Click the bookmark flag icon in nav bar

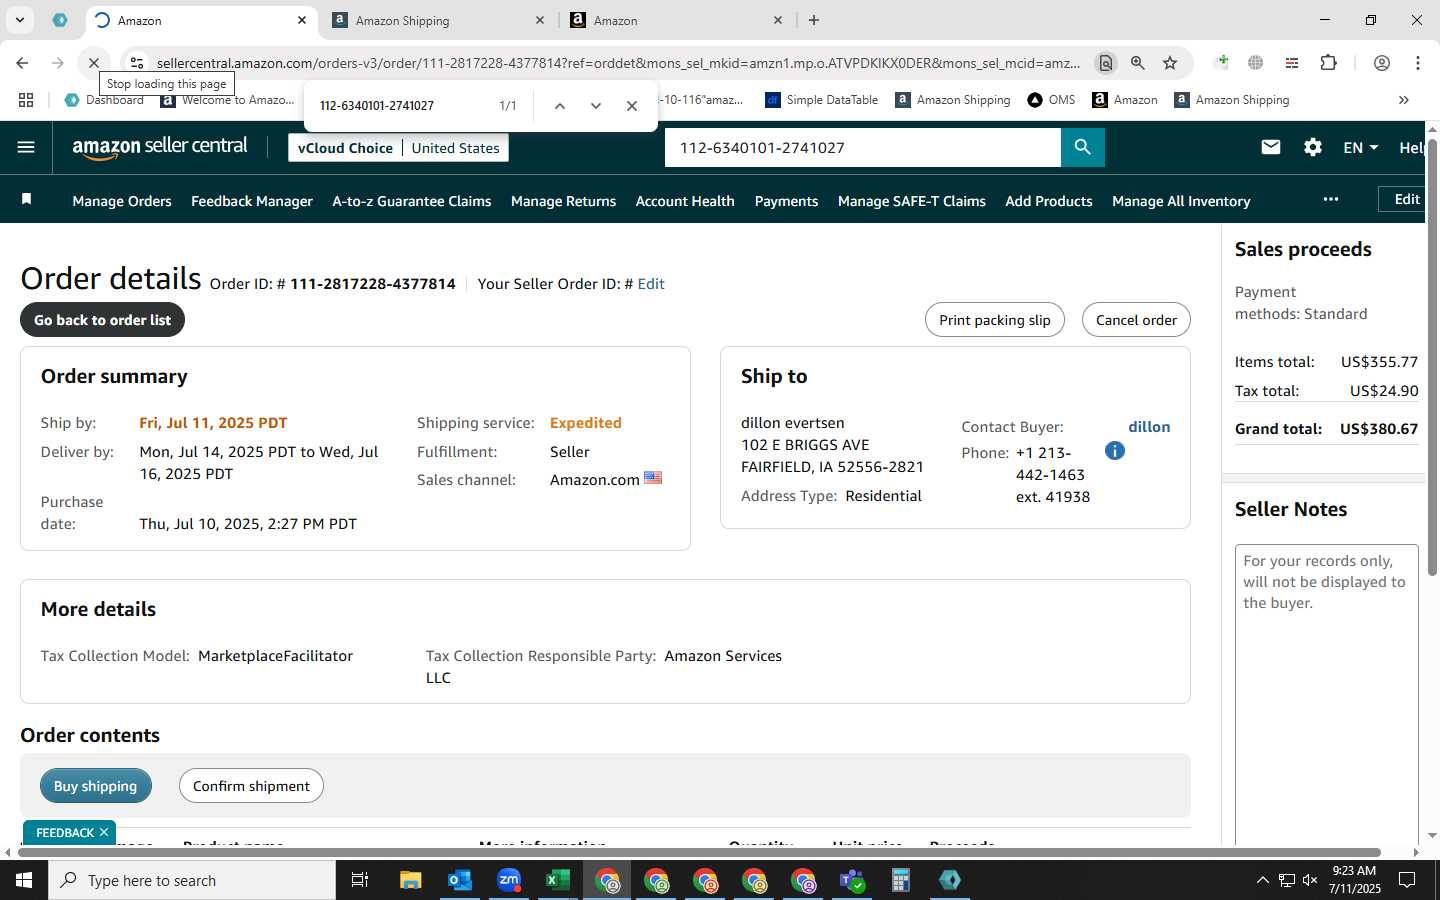tap(27, 199)
